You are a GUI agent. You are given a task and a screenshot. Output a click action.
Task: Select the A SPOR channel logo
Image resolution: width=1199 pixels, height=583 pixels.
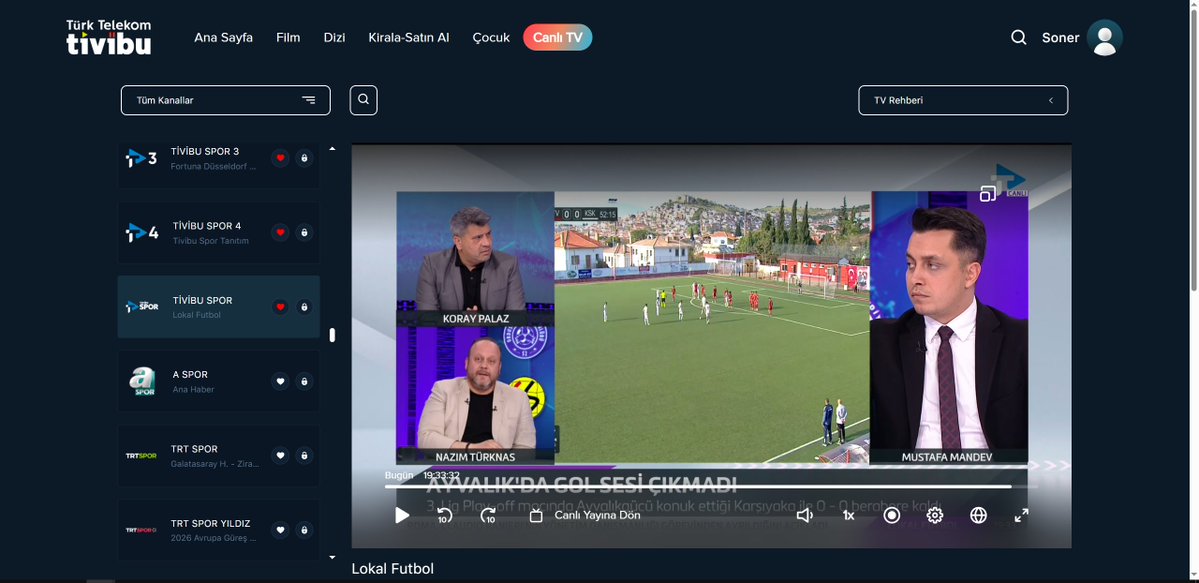pos(142,381)
